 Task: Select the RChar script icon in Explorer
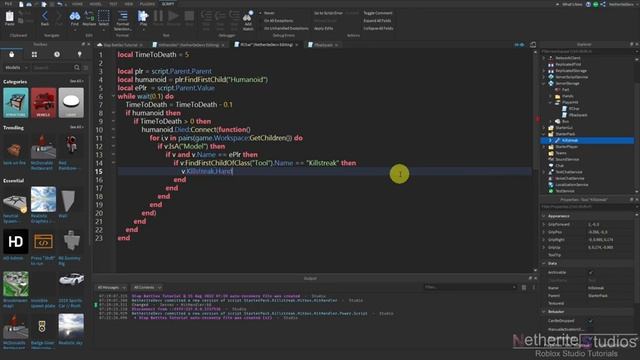[x=564, y=109]
